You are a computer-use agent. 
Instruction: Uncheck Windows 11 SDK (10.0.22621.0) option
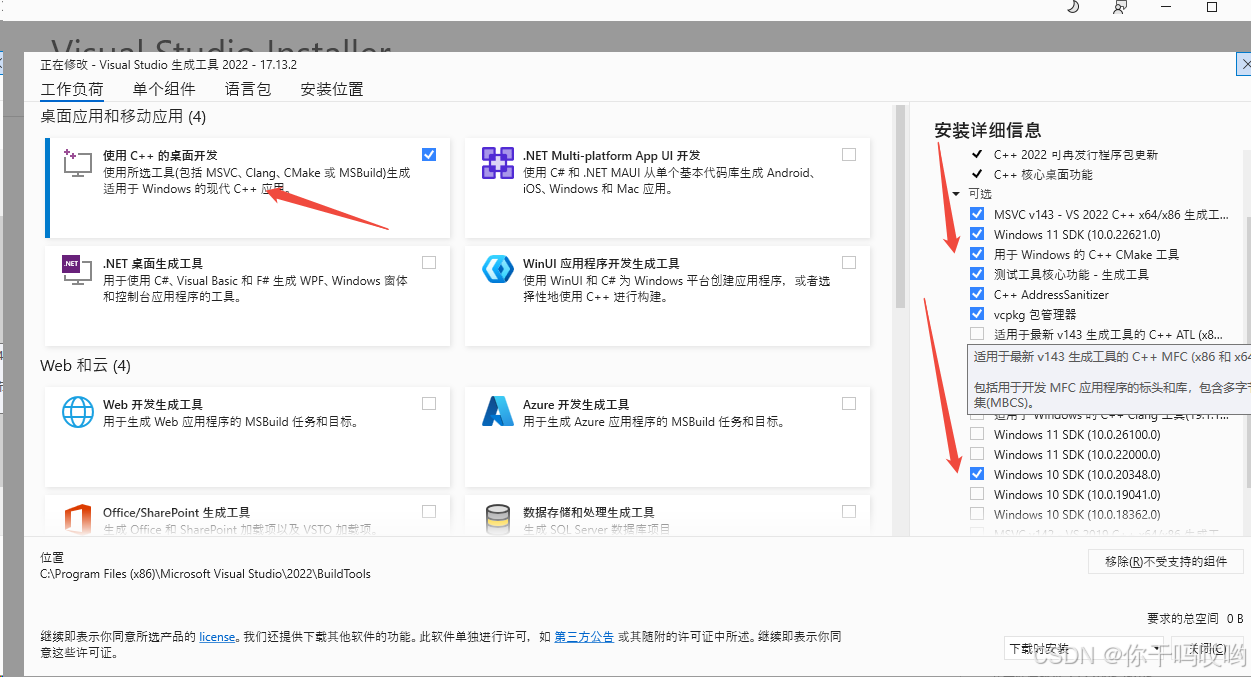pos(977,234)
